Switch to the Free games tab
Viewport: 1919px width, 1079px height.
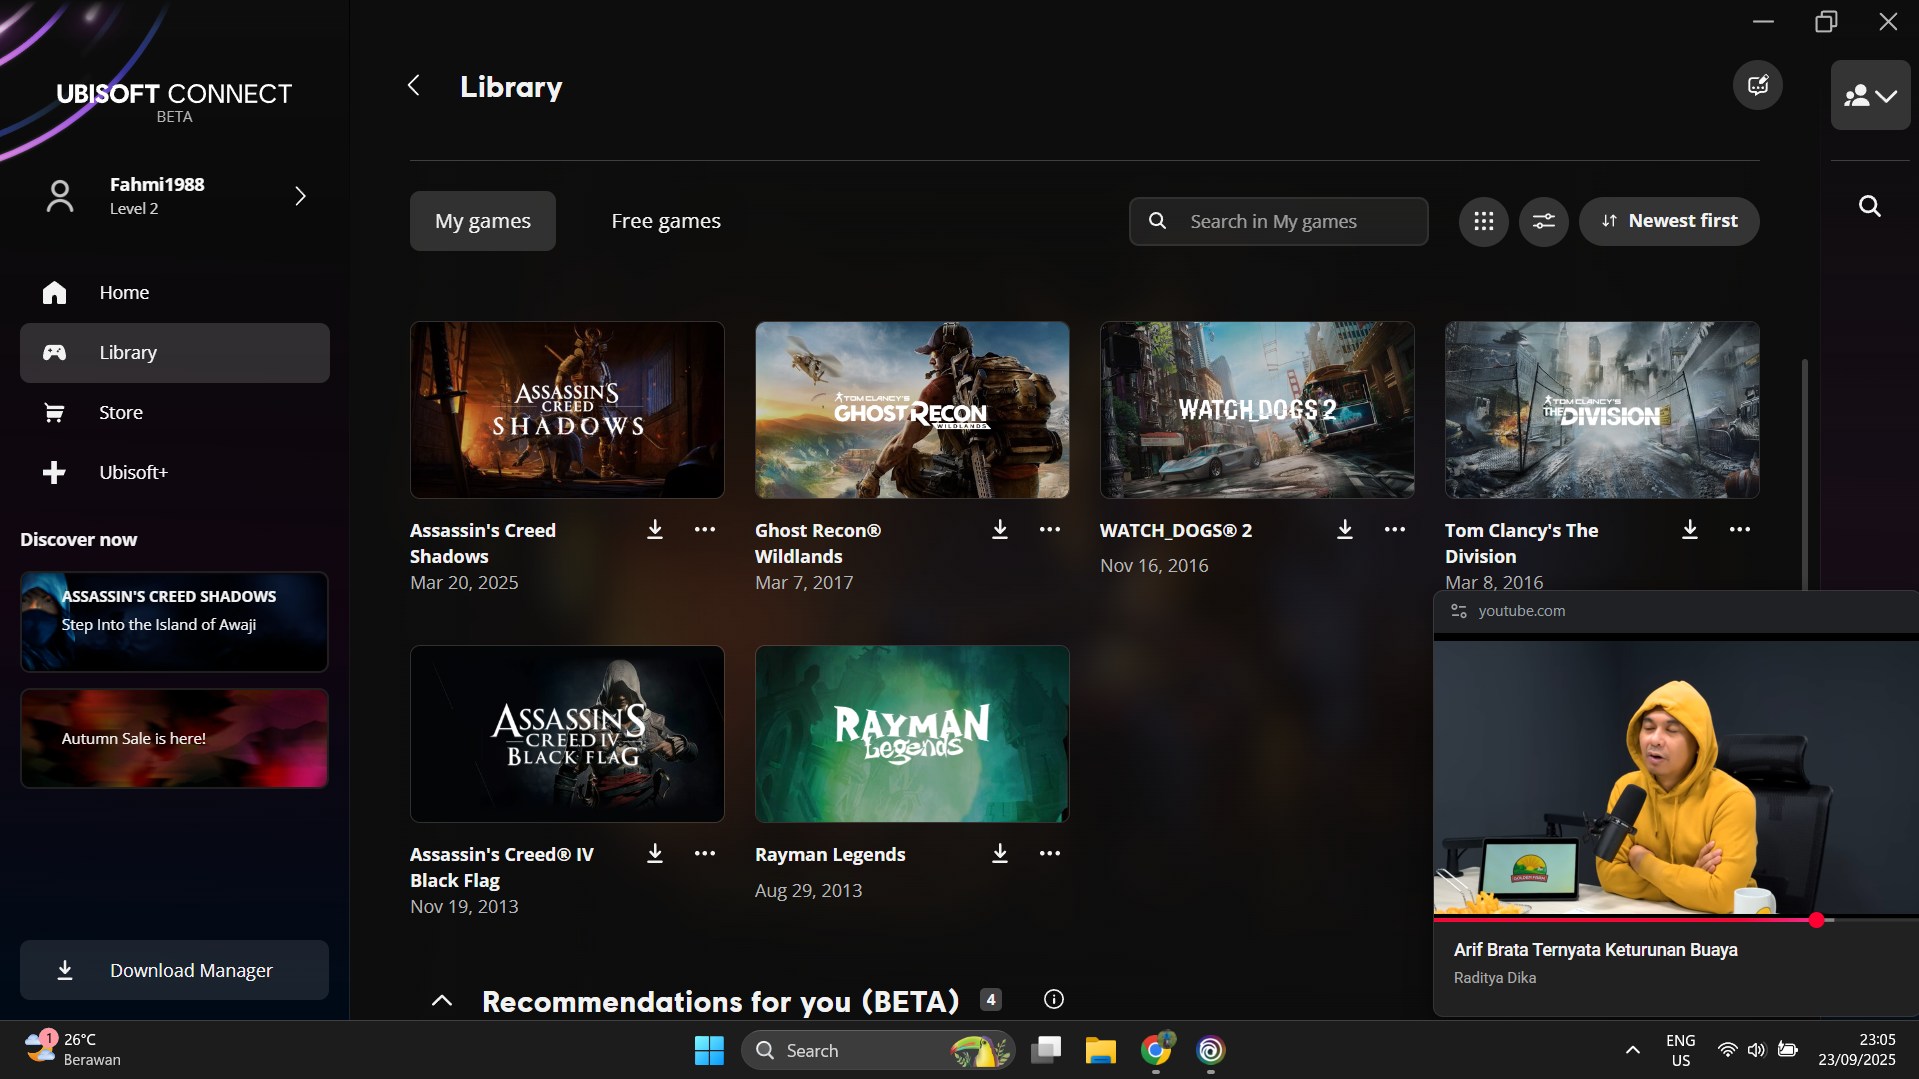point(666,221)
